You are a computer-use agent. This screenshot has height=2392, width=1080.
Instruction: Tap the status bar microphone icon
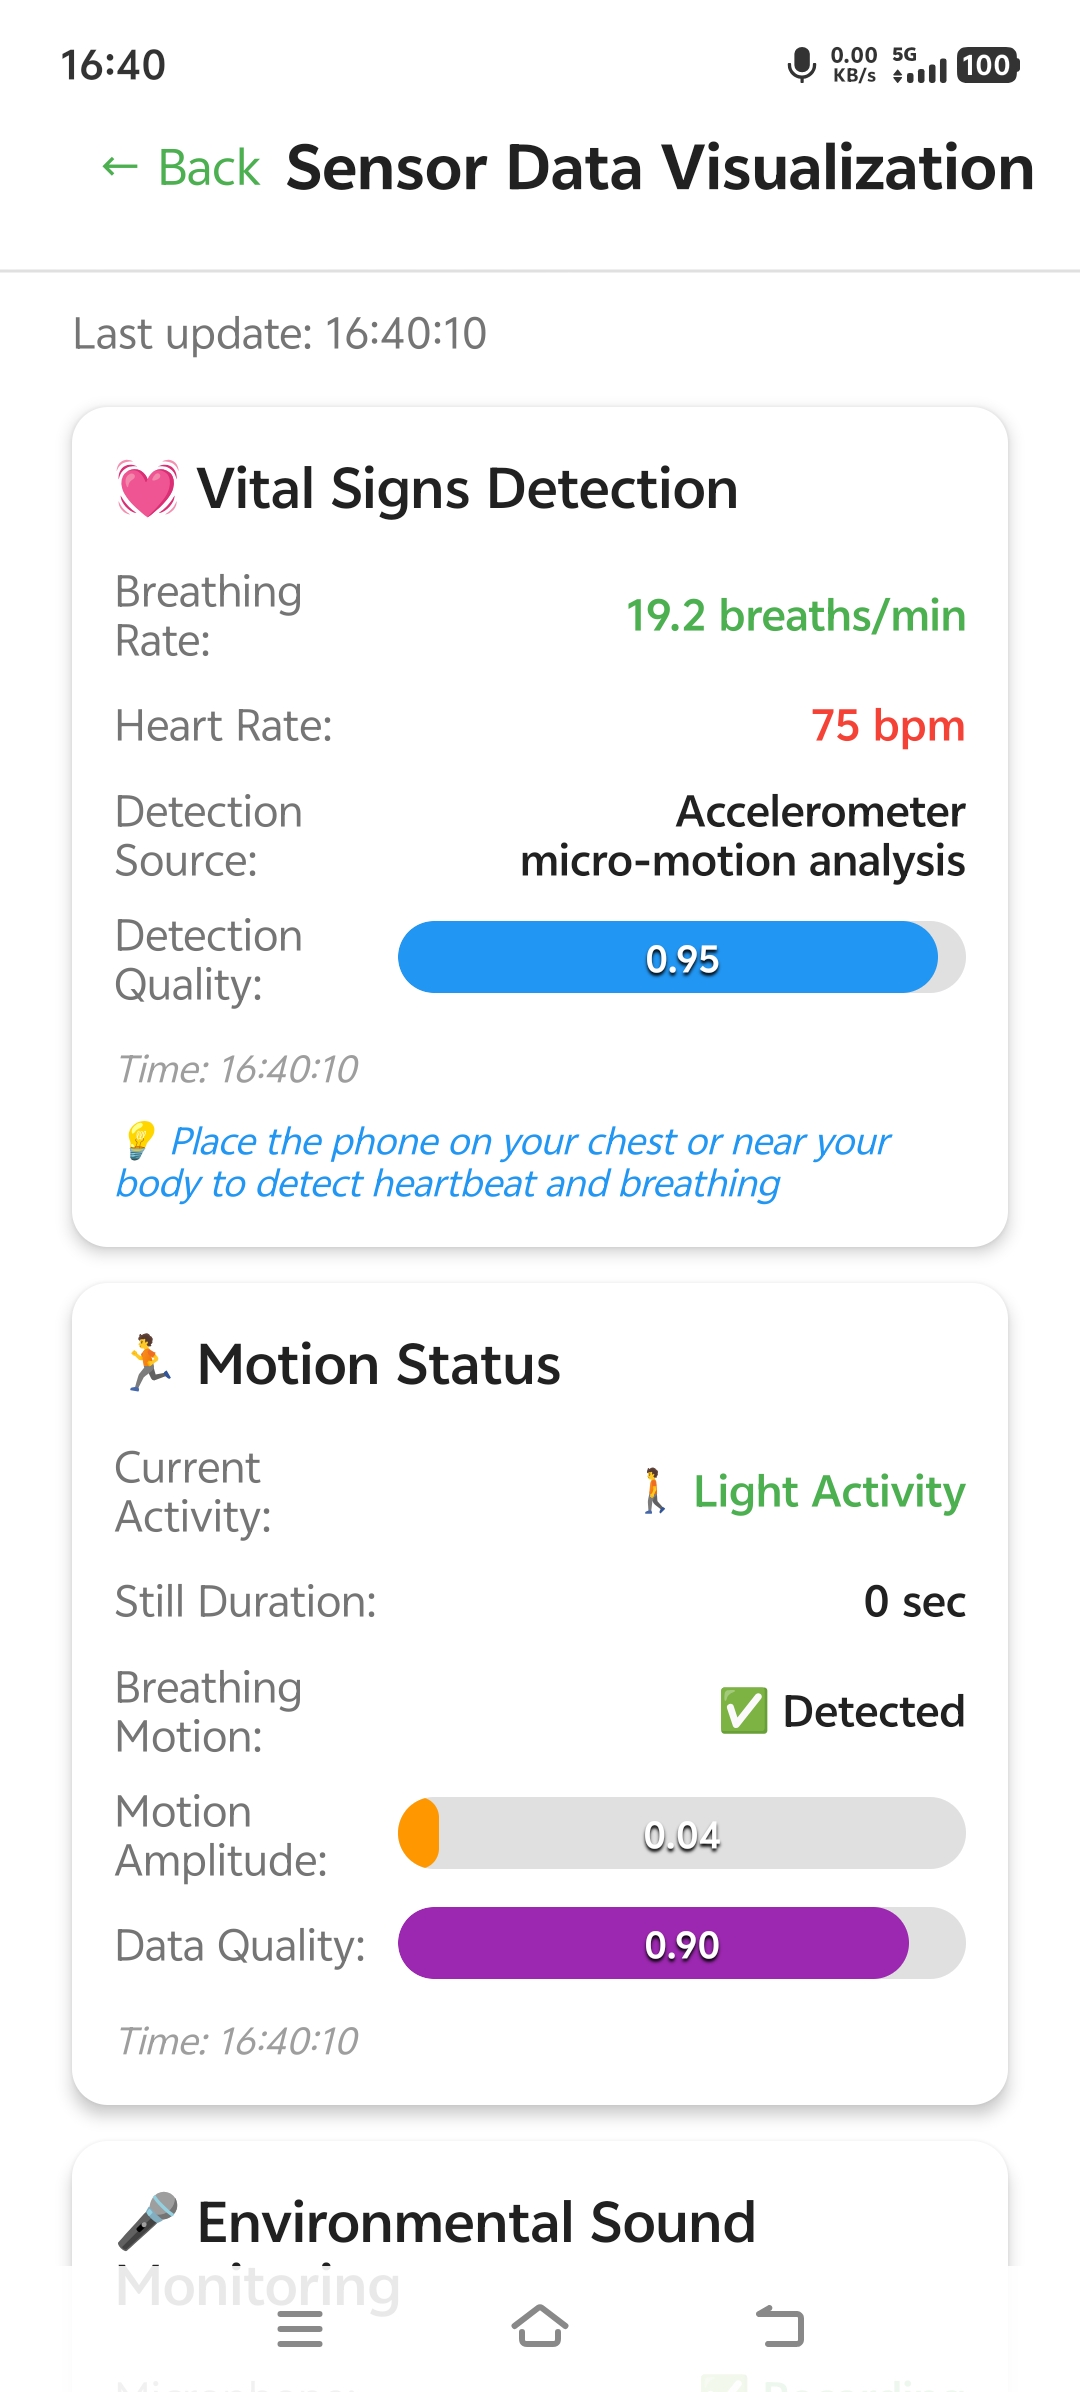point(801,65)
